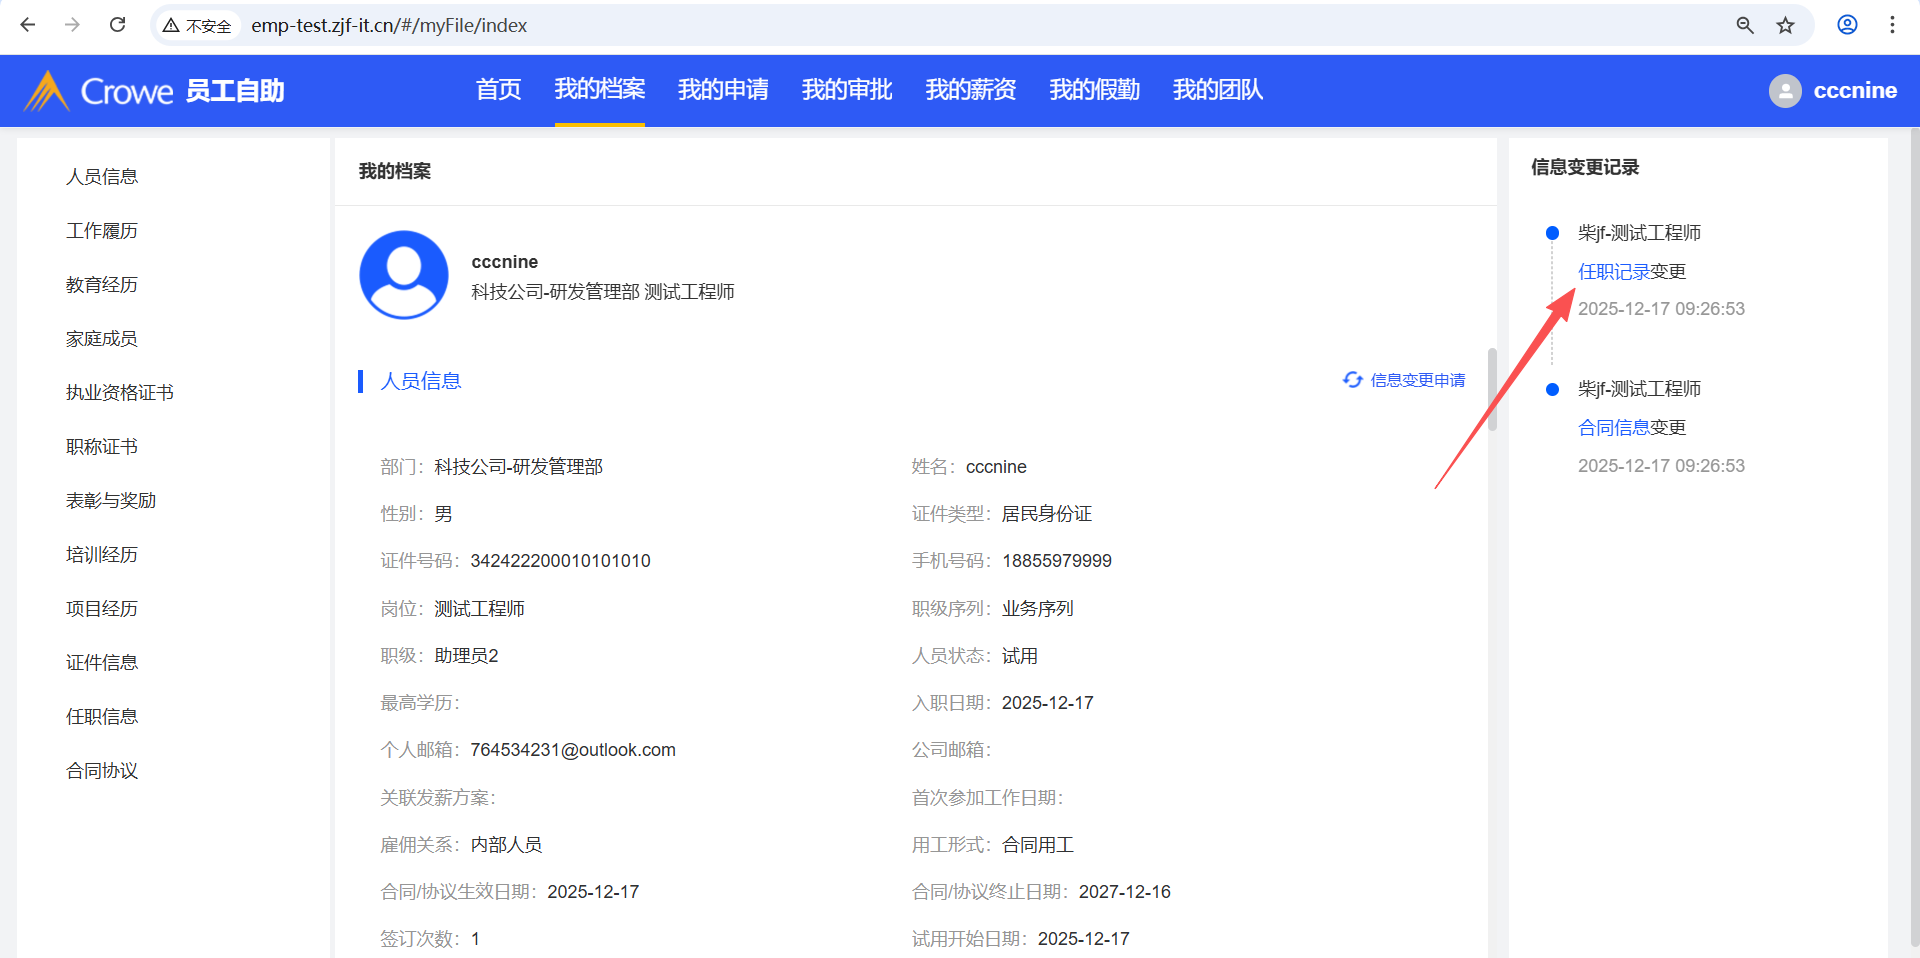Reload the page with refresh icon

pos(117,25)
